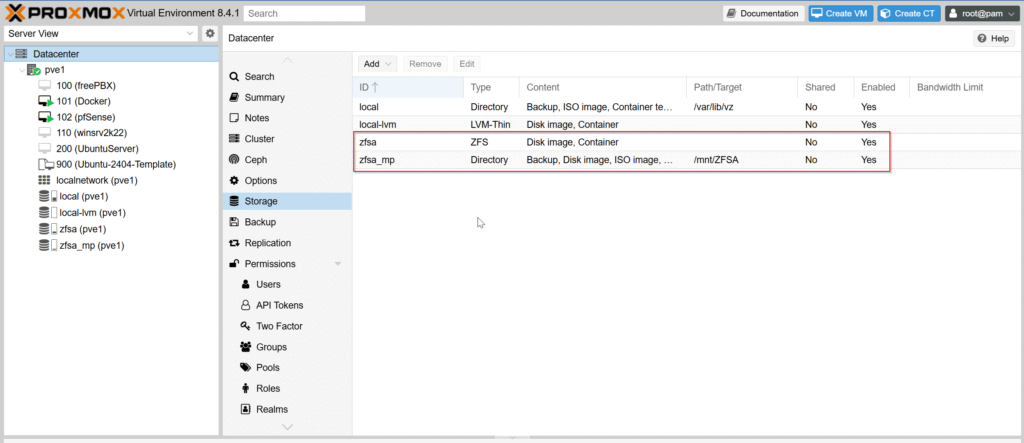
Task: Collapse the pve1 tree node
Action: pyautogui.click(x=22, y=70)
